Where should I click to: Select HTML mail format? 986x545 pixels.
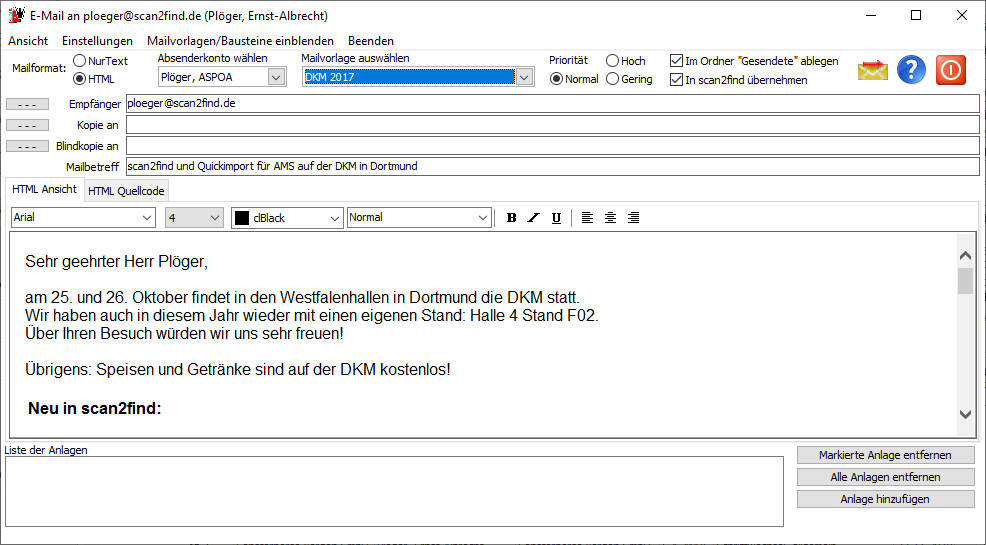click(x=80, y=79)
